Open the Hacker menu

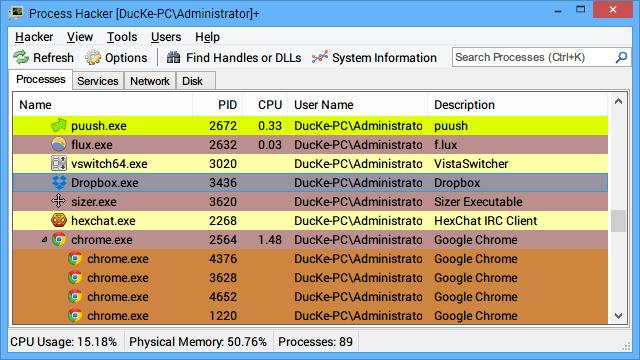pyautogui.click(x=34, y=37)
